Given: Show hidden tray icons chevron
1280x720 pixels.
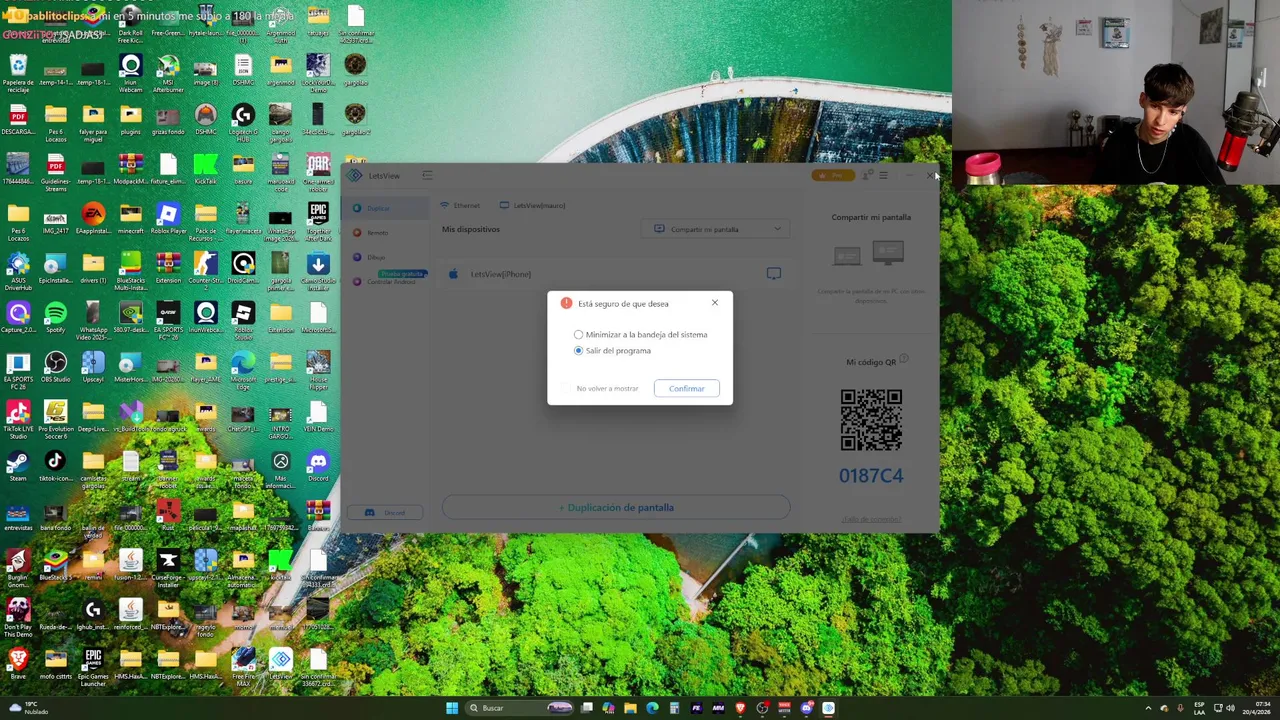Looking at the screenshot, I should coord(1148,708).
